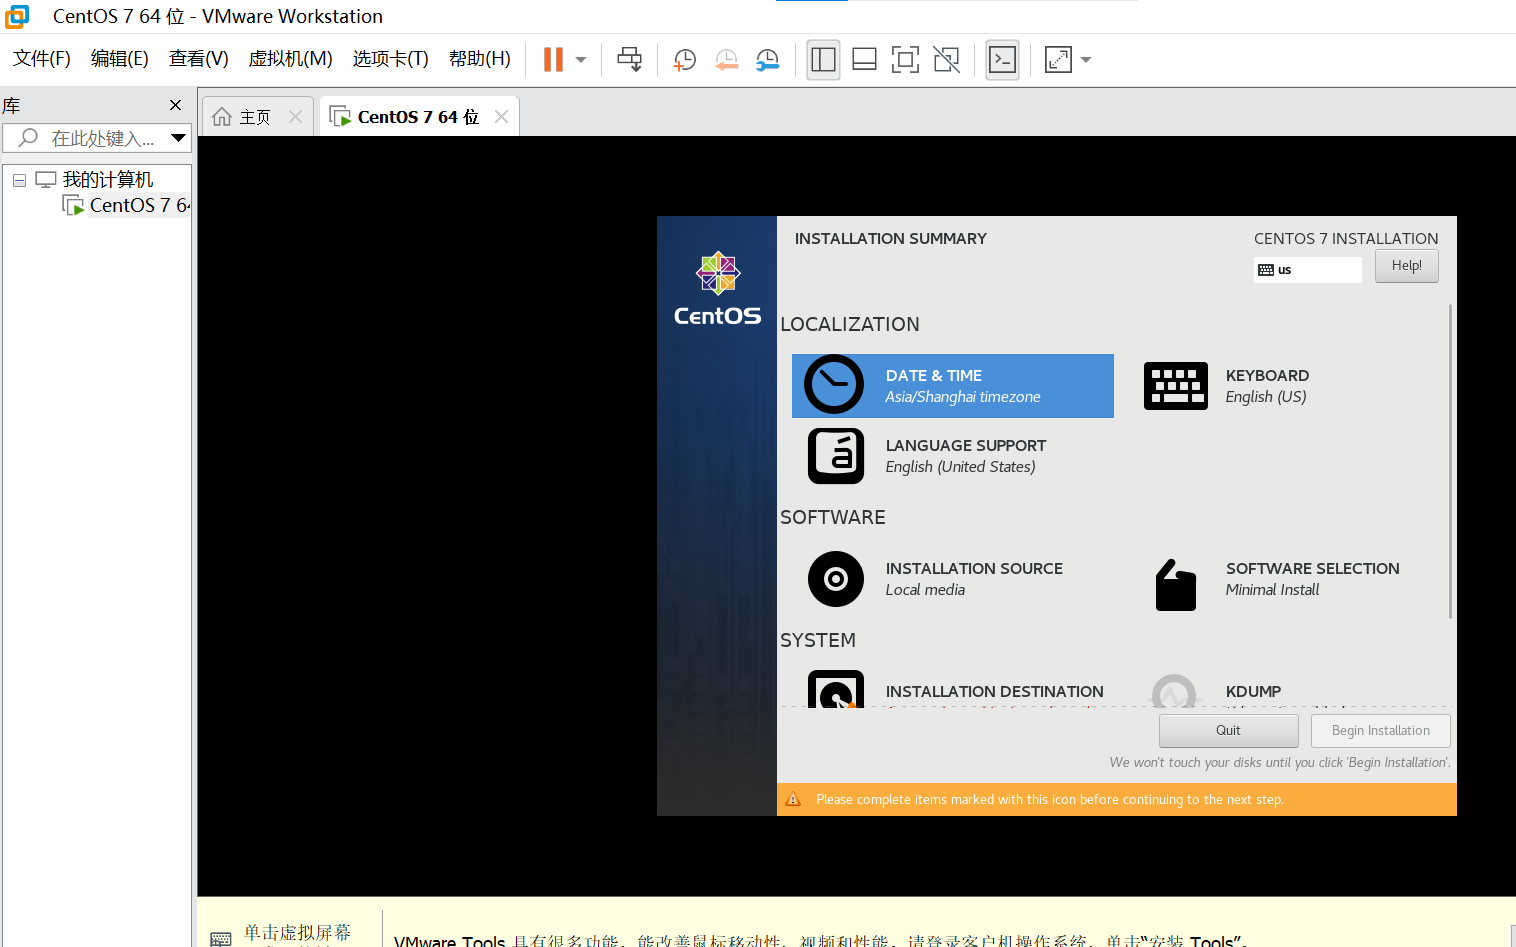Open the 查看(V) menu
Image resolution: width=1516 pixels, height=947 pixels.
click(x=199, y=59)
